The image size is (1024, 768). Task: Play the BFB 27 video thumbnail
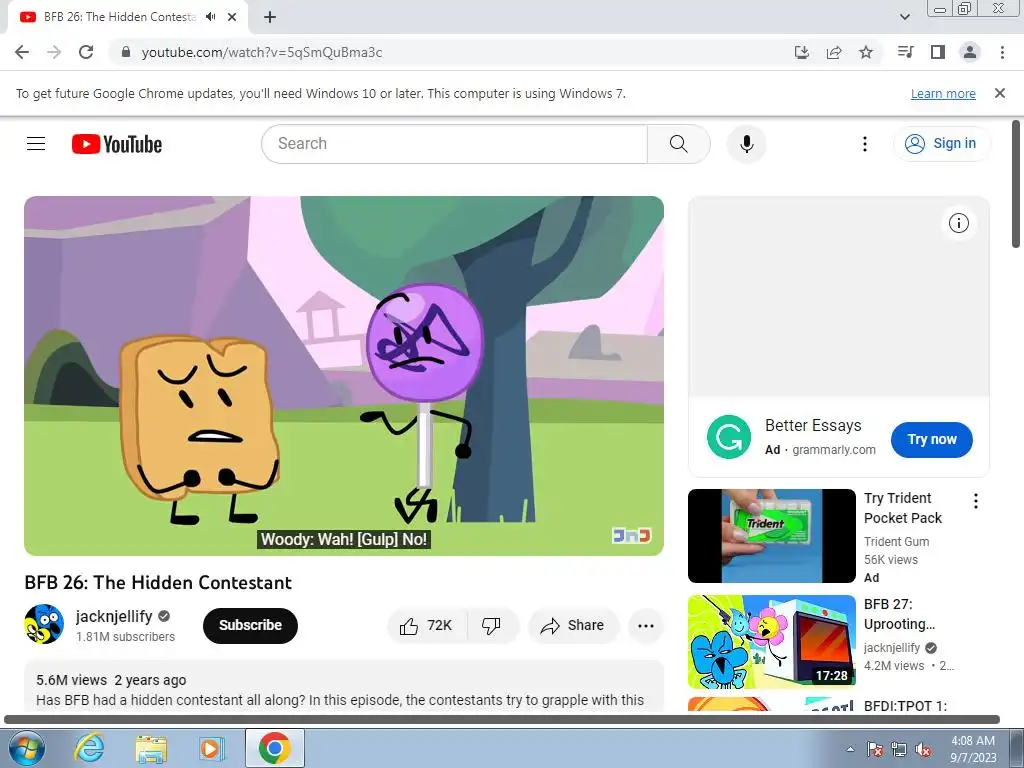(771, 641)
